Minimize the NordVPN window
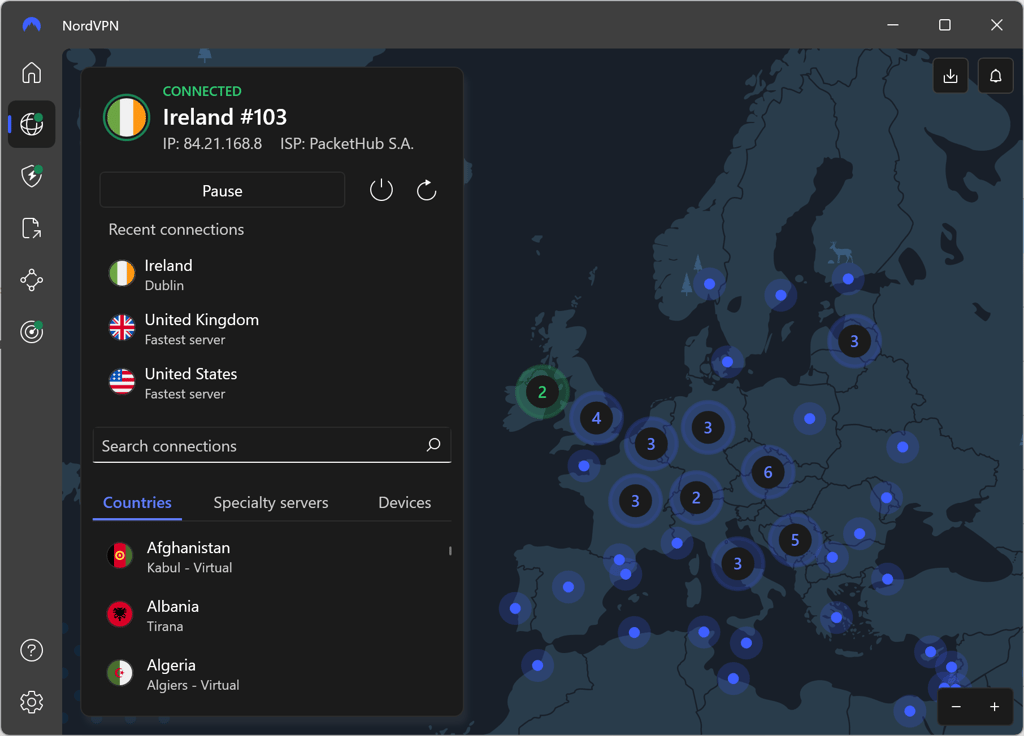This screenshot has width=1024, height=736. [893, 25]
